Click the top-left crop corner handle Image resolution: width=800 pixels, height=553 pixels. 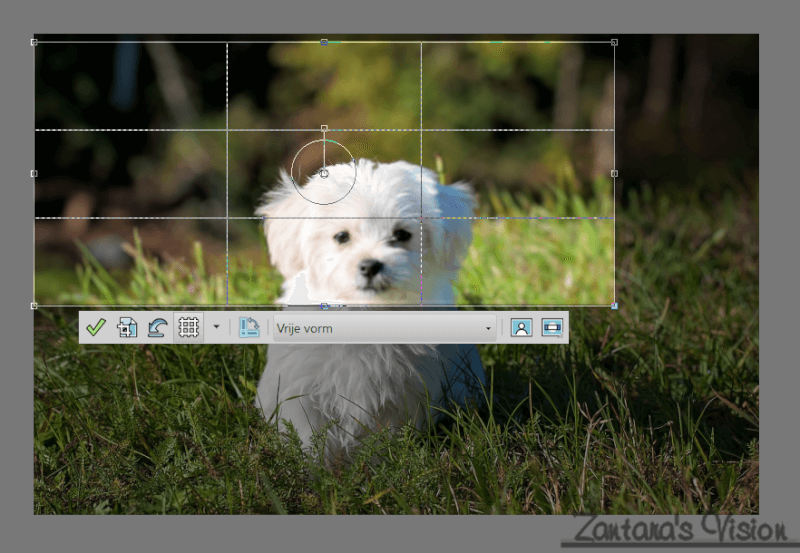(x=34, y=42)
